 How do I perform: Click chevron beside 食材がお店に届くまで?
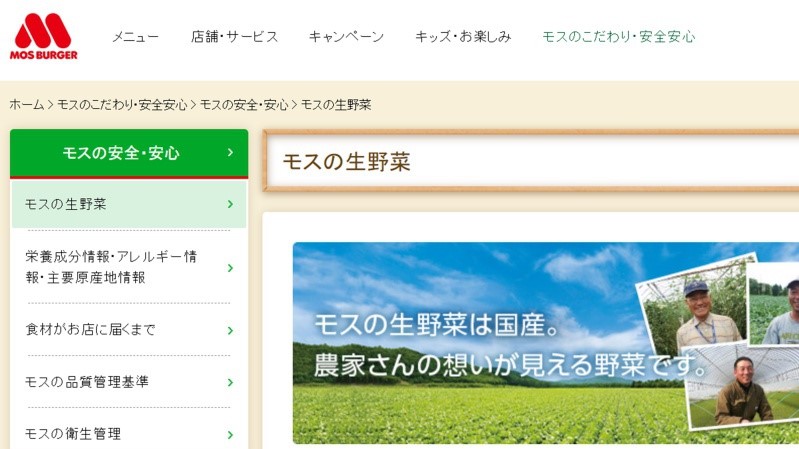230,330
